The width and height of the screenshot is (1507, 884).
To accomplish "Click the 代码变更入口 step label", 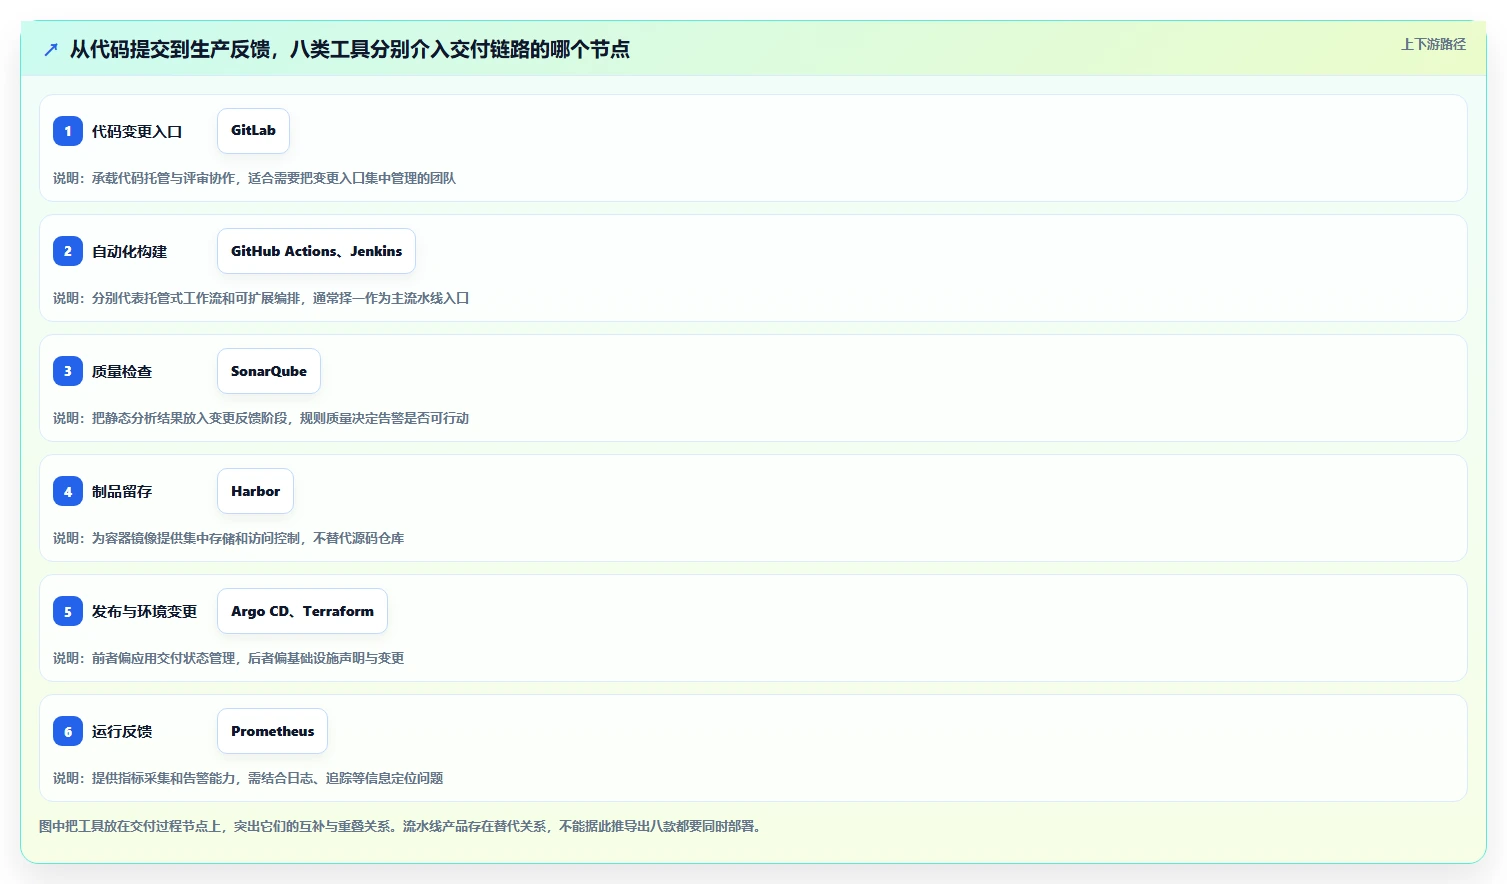I will coord(137,131).
